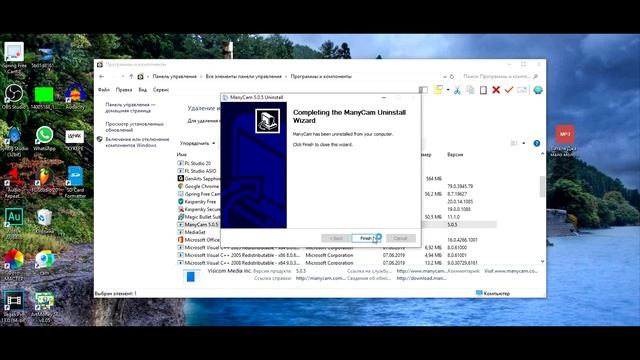
Task: Click the globe toolbar icon
Action: (x=538, y=90)
